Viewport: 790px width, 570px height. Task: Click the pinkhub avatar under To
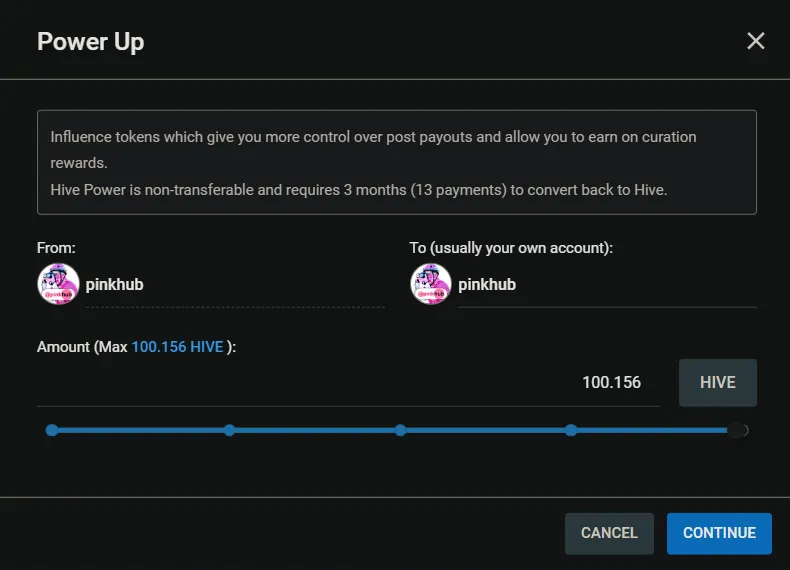click(431, 284)
